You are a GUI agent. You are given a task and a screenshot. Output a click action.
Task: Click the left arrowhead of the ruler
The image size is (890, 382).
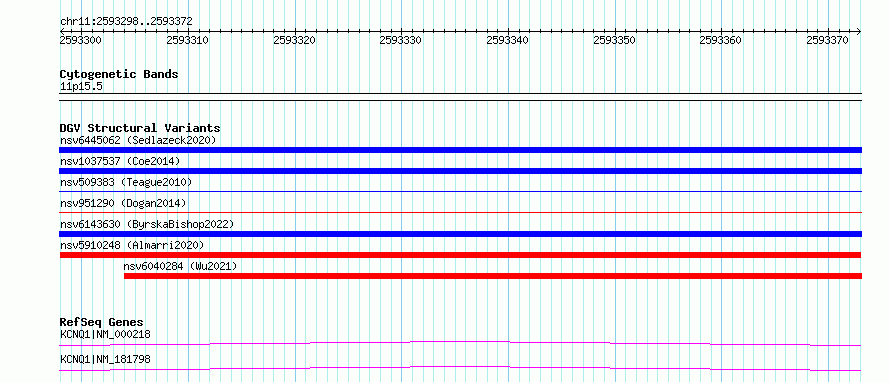tap(62, 31)
